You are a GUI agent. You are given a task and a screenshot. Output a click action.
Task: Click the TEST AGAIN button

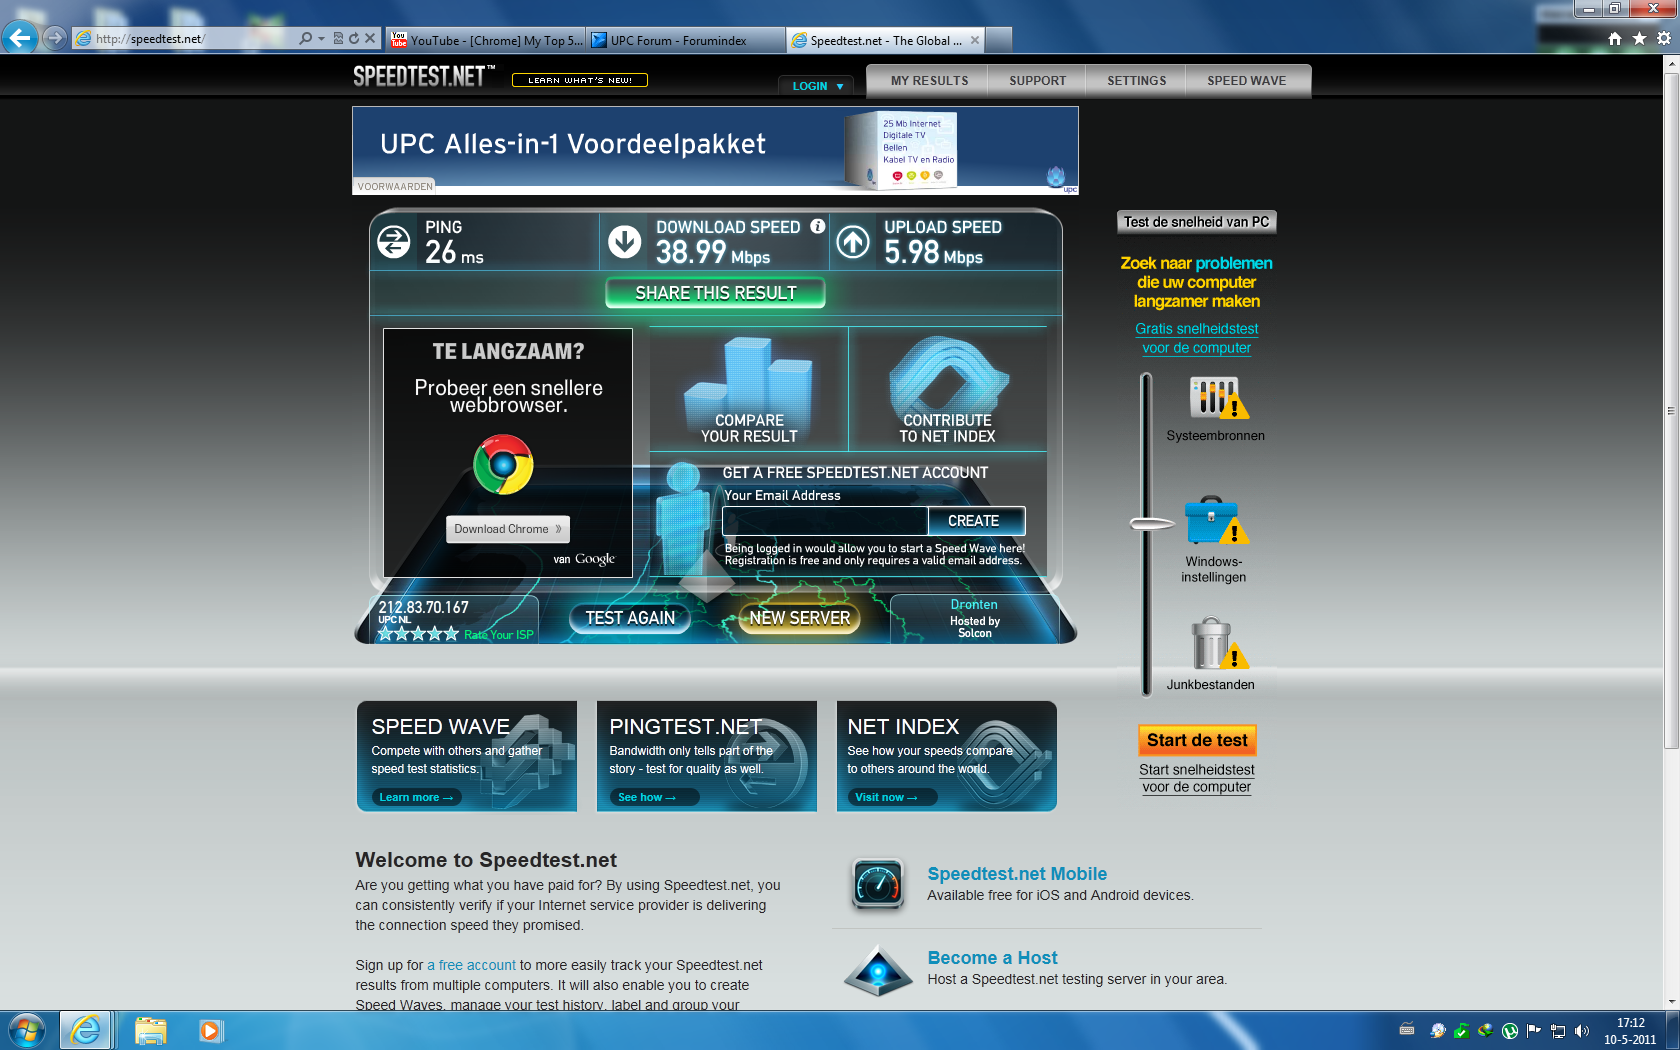click(x=630, y=618)
